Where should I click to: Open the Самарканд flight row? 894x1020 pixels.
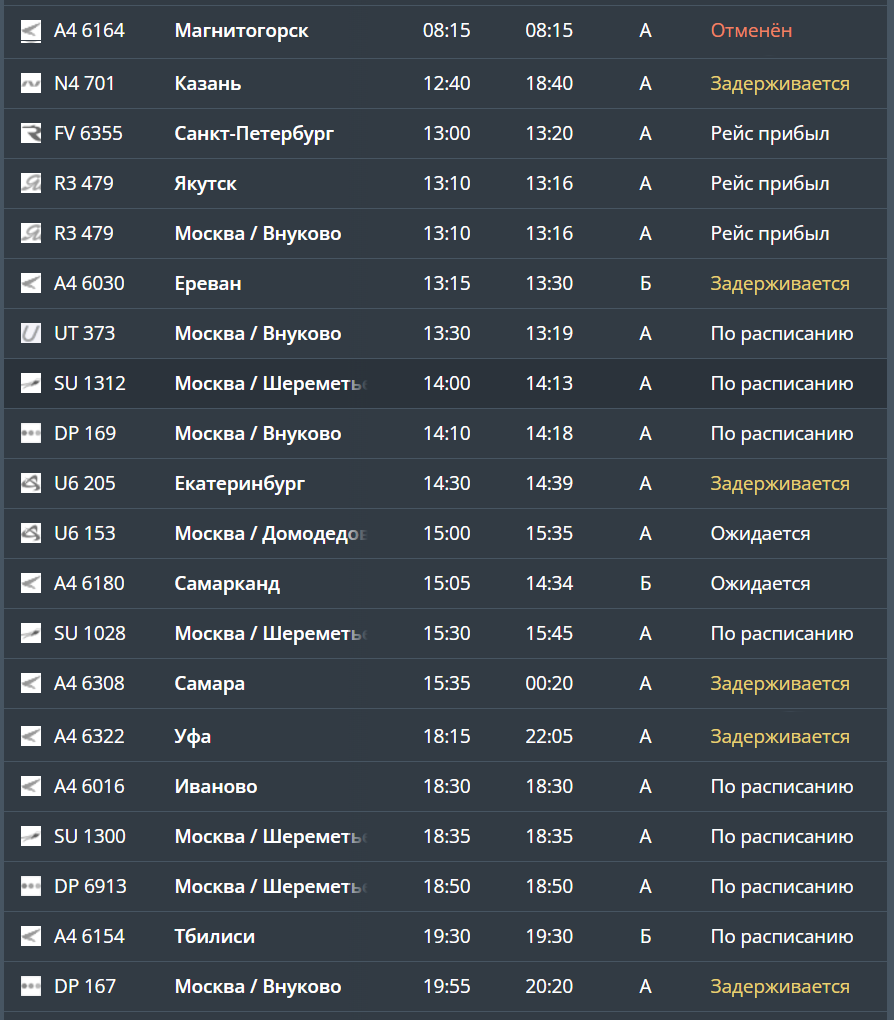point(227,584)
